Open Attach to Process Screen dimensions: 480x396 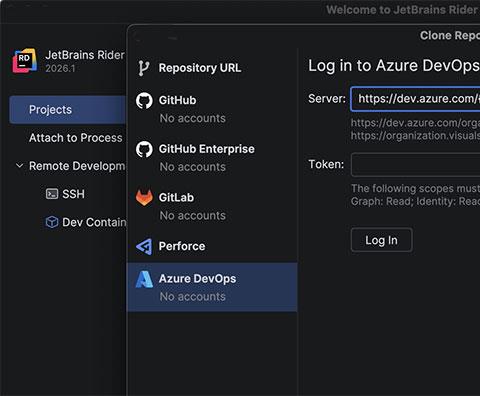tap(76, 138)
